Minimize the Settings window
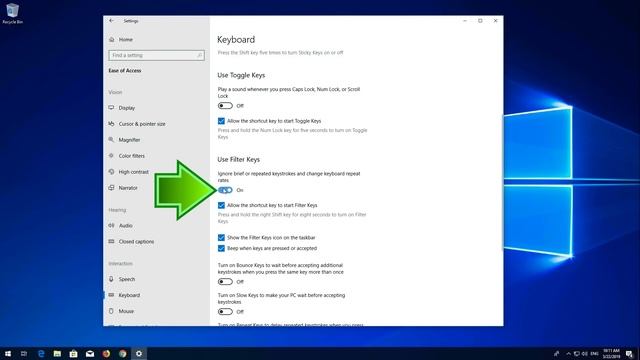The width and height of the screenshot is (640, 360). (x=465, y=21)
